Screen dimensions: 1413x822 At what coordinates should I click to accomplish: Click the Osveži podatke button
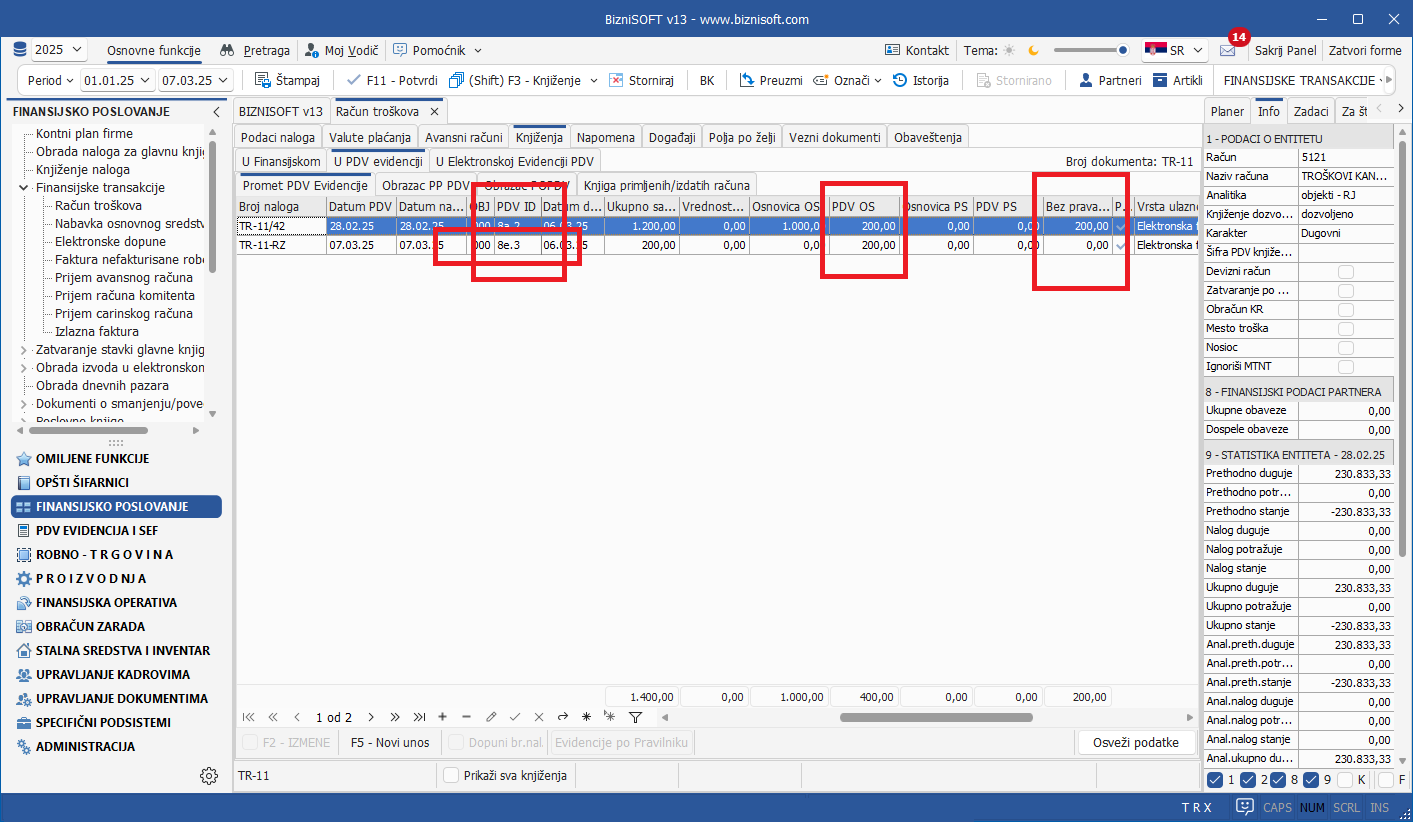click(1137, 742)
